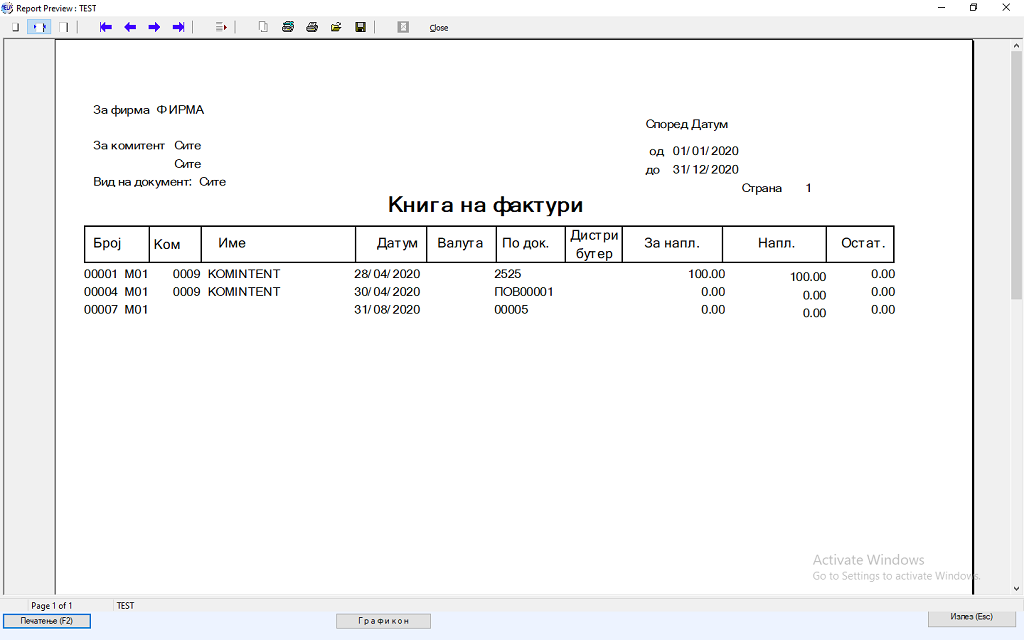Select the TEST tab at bottom
Screen dimensions: 1024x640
[125, 606]
